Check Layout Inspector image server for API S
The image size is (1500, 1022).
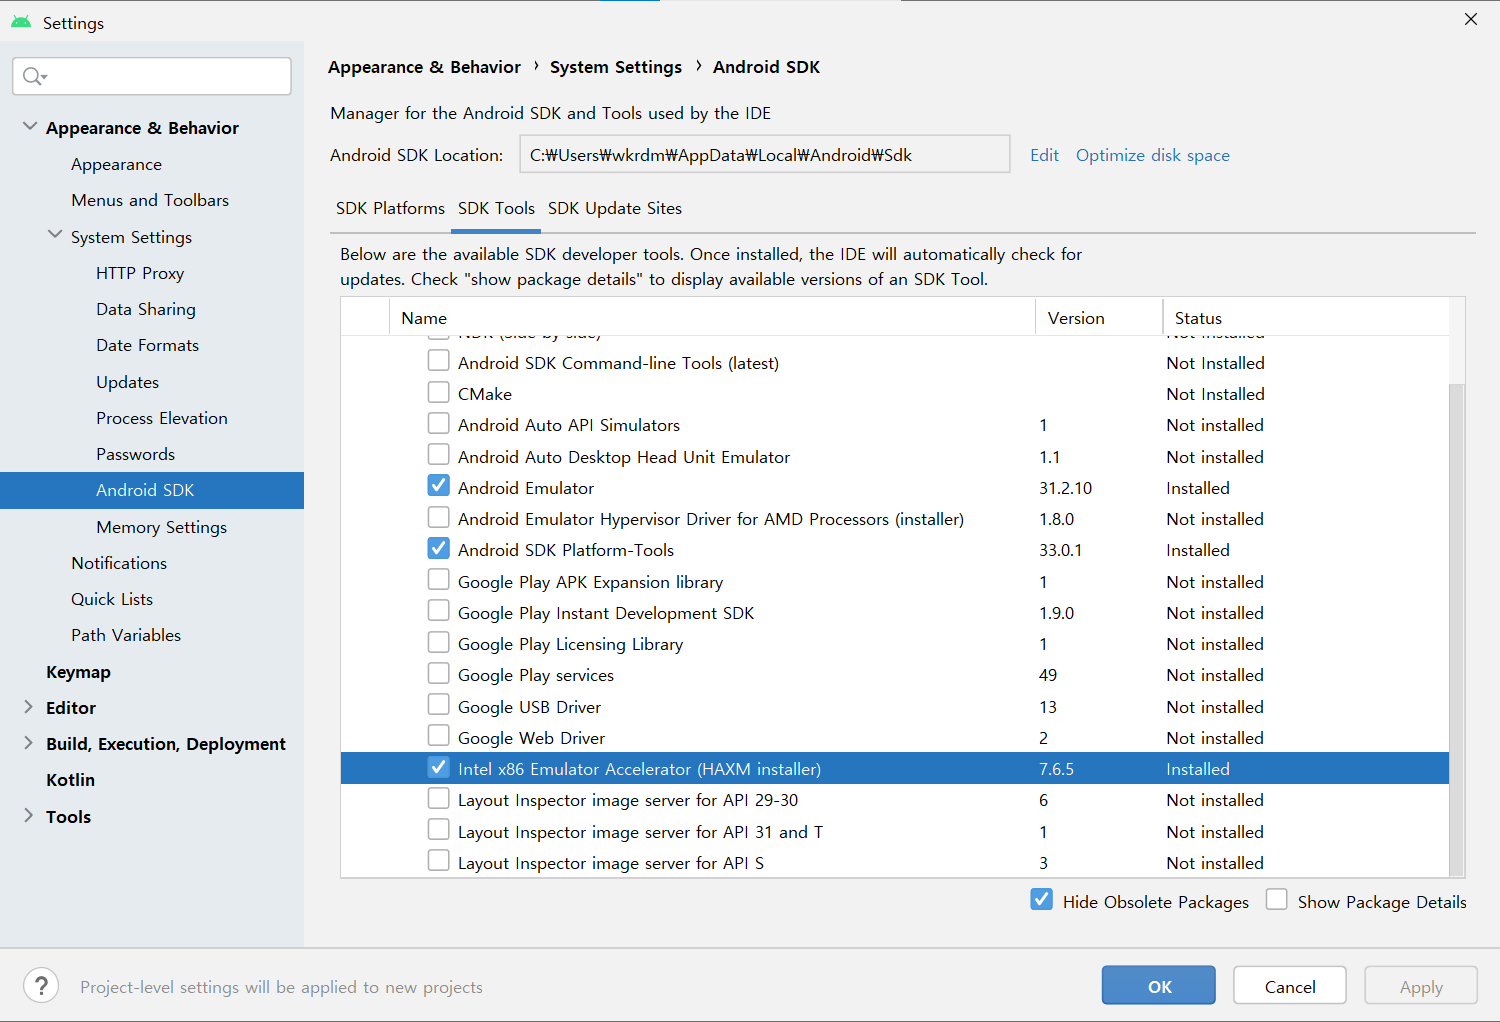(438, 861)
